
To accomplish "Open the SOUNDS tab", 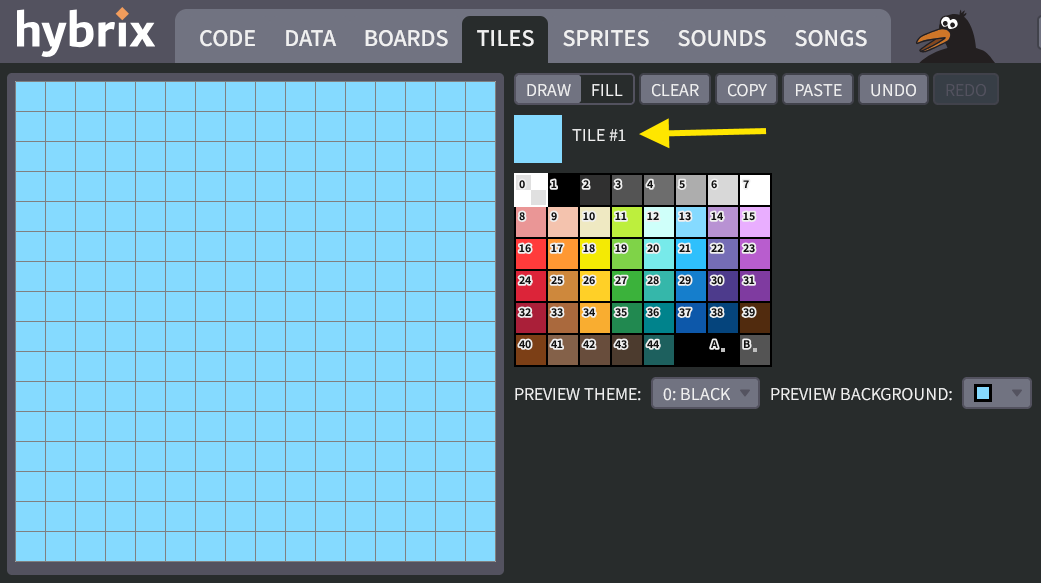I will [x=722, y=38].
